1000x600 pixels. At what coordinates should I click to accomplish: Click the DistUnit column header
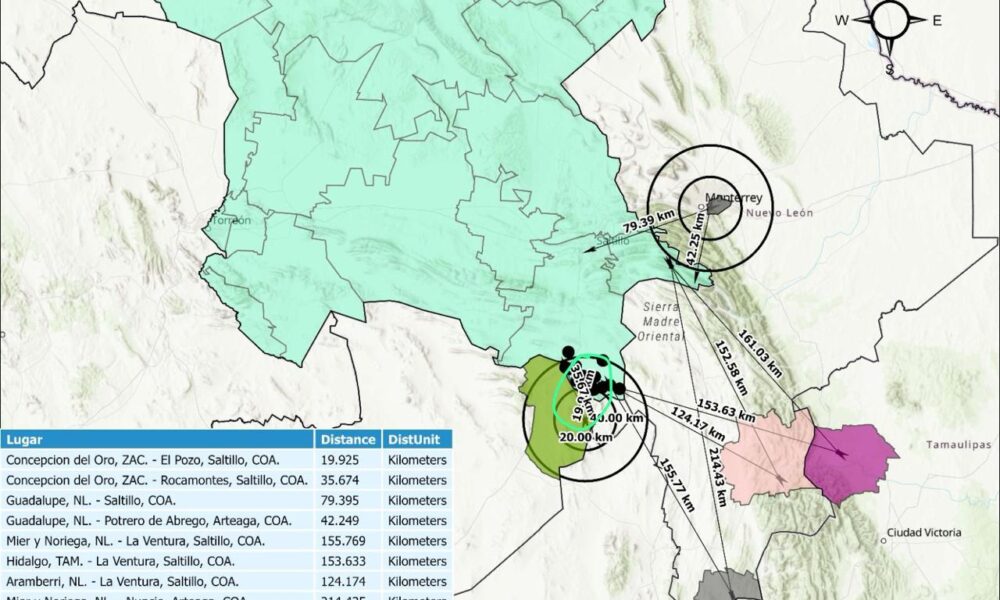(x=416, y=439)
